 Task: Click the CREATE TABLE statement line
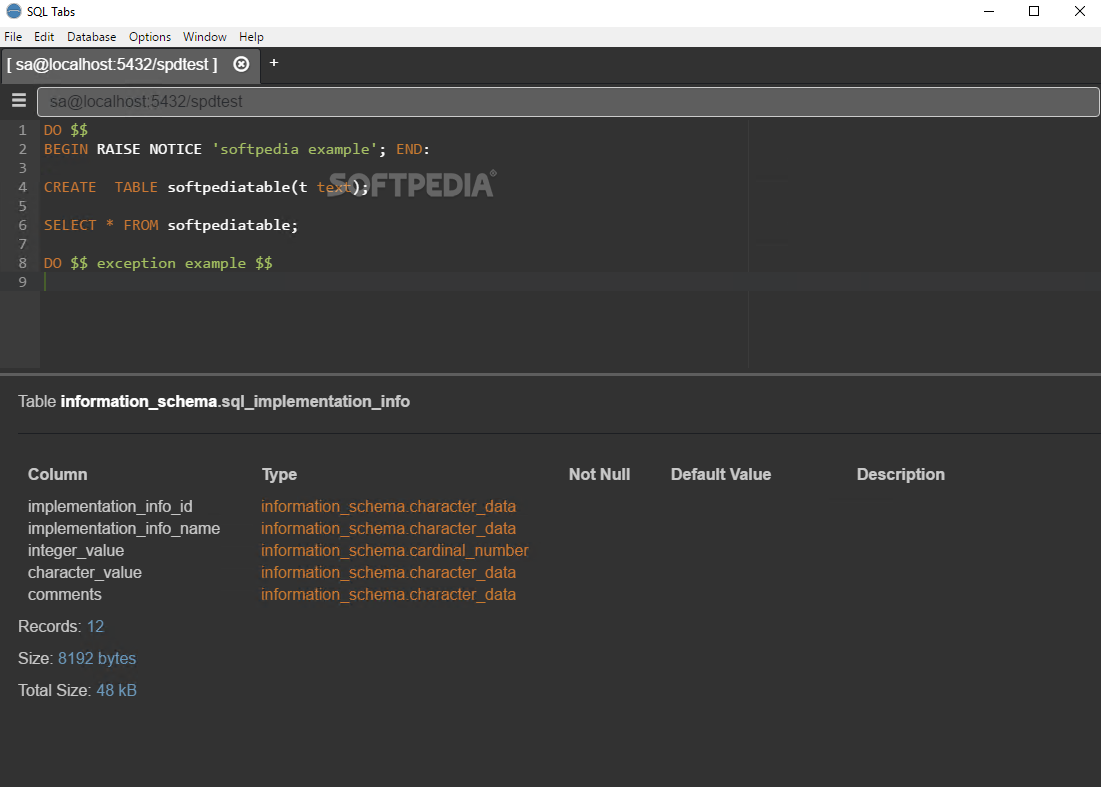coord(206,187)
